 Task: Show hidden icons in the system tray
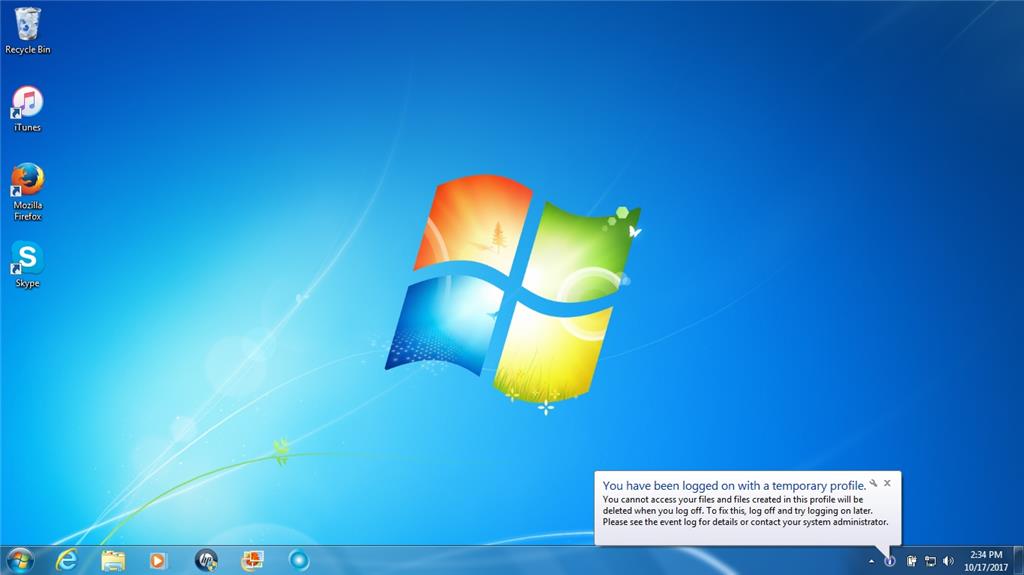pyautogui.click(x=871, y=561)
